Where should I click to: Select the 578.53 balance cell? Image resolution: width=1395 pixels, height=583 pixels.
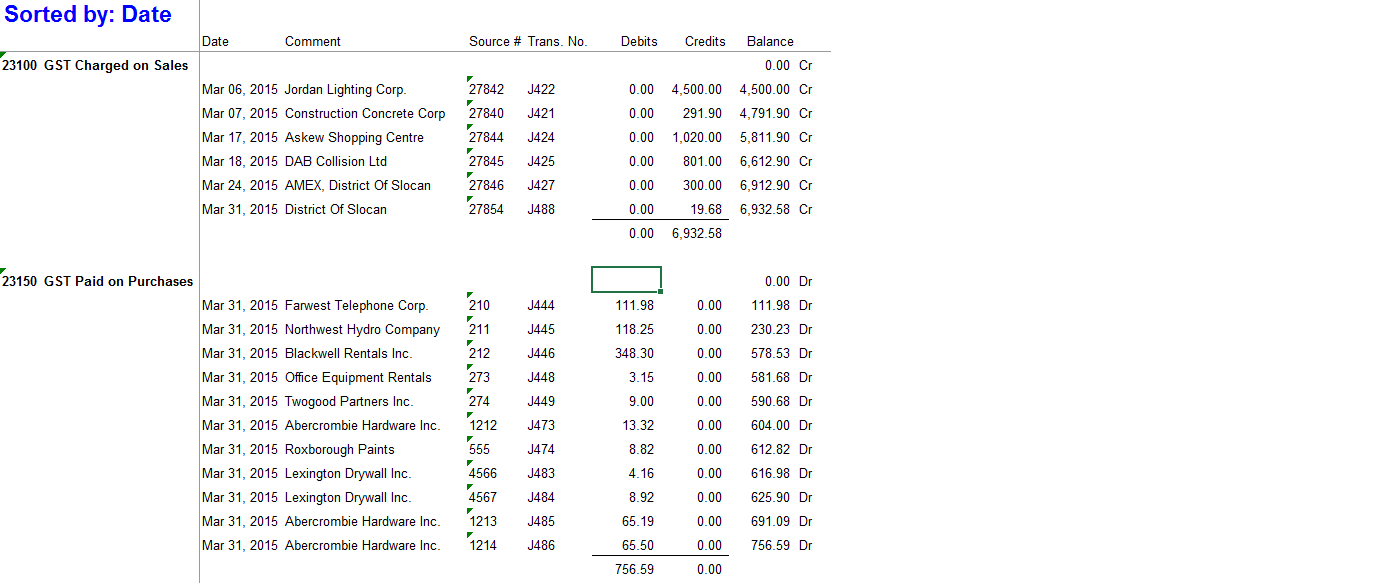(770, 353)
